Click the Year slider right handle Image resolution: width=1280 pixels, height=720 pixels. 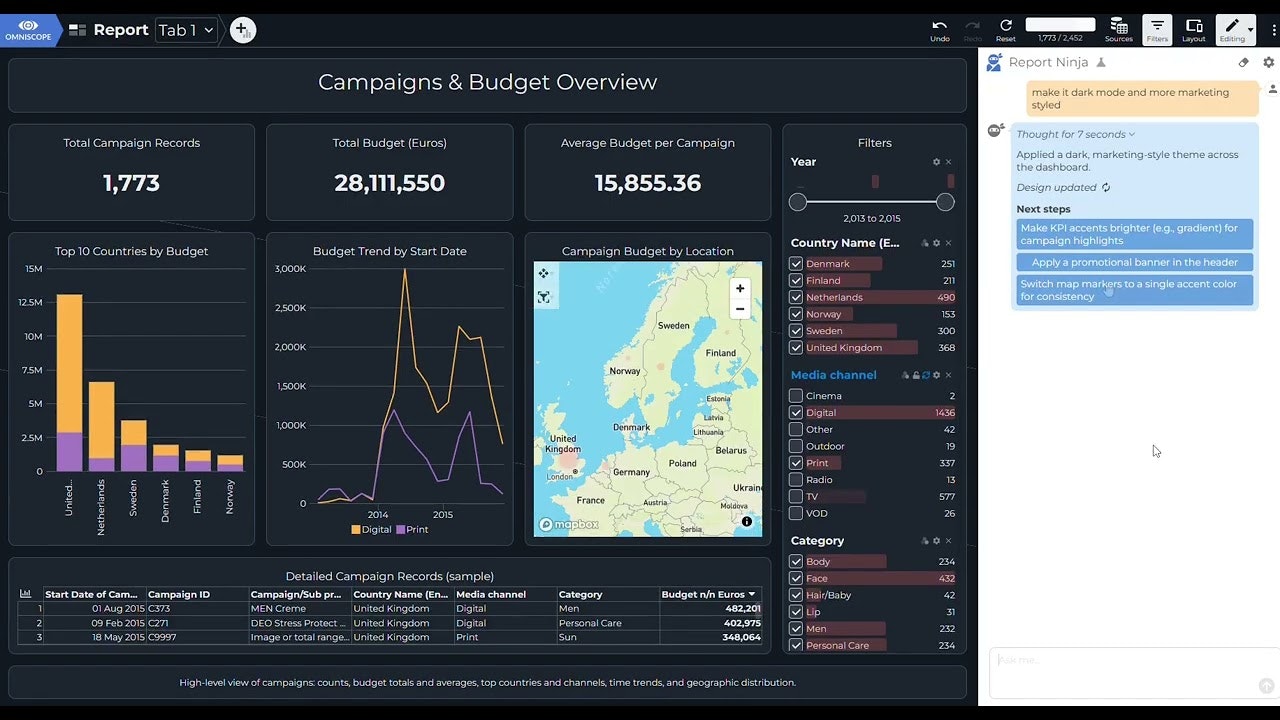click(945, 202)
